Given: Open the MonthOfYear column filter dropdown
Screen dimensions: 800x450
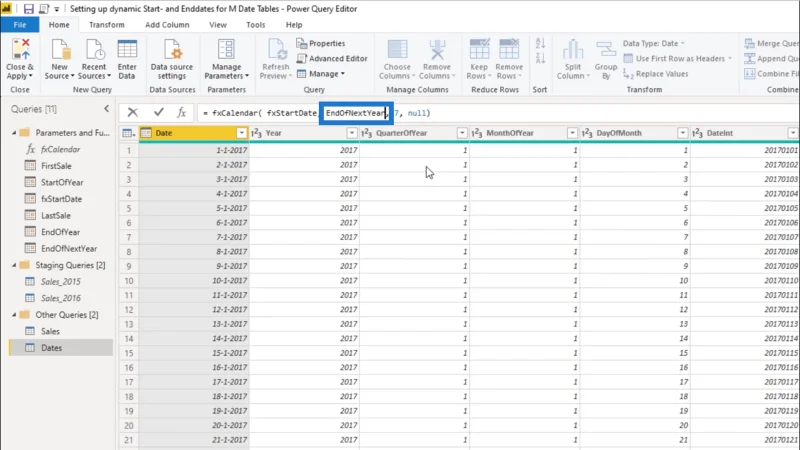Looking at the screenshot, I should tap(572, 133).
